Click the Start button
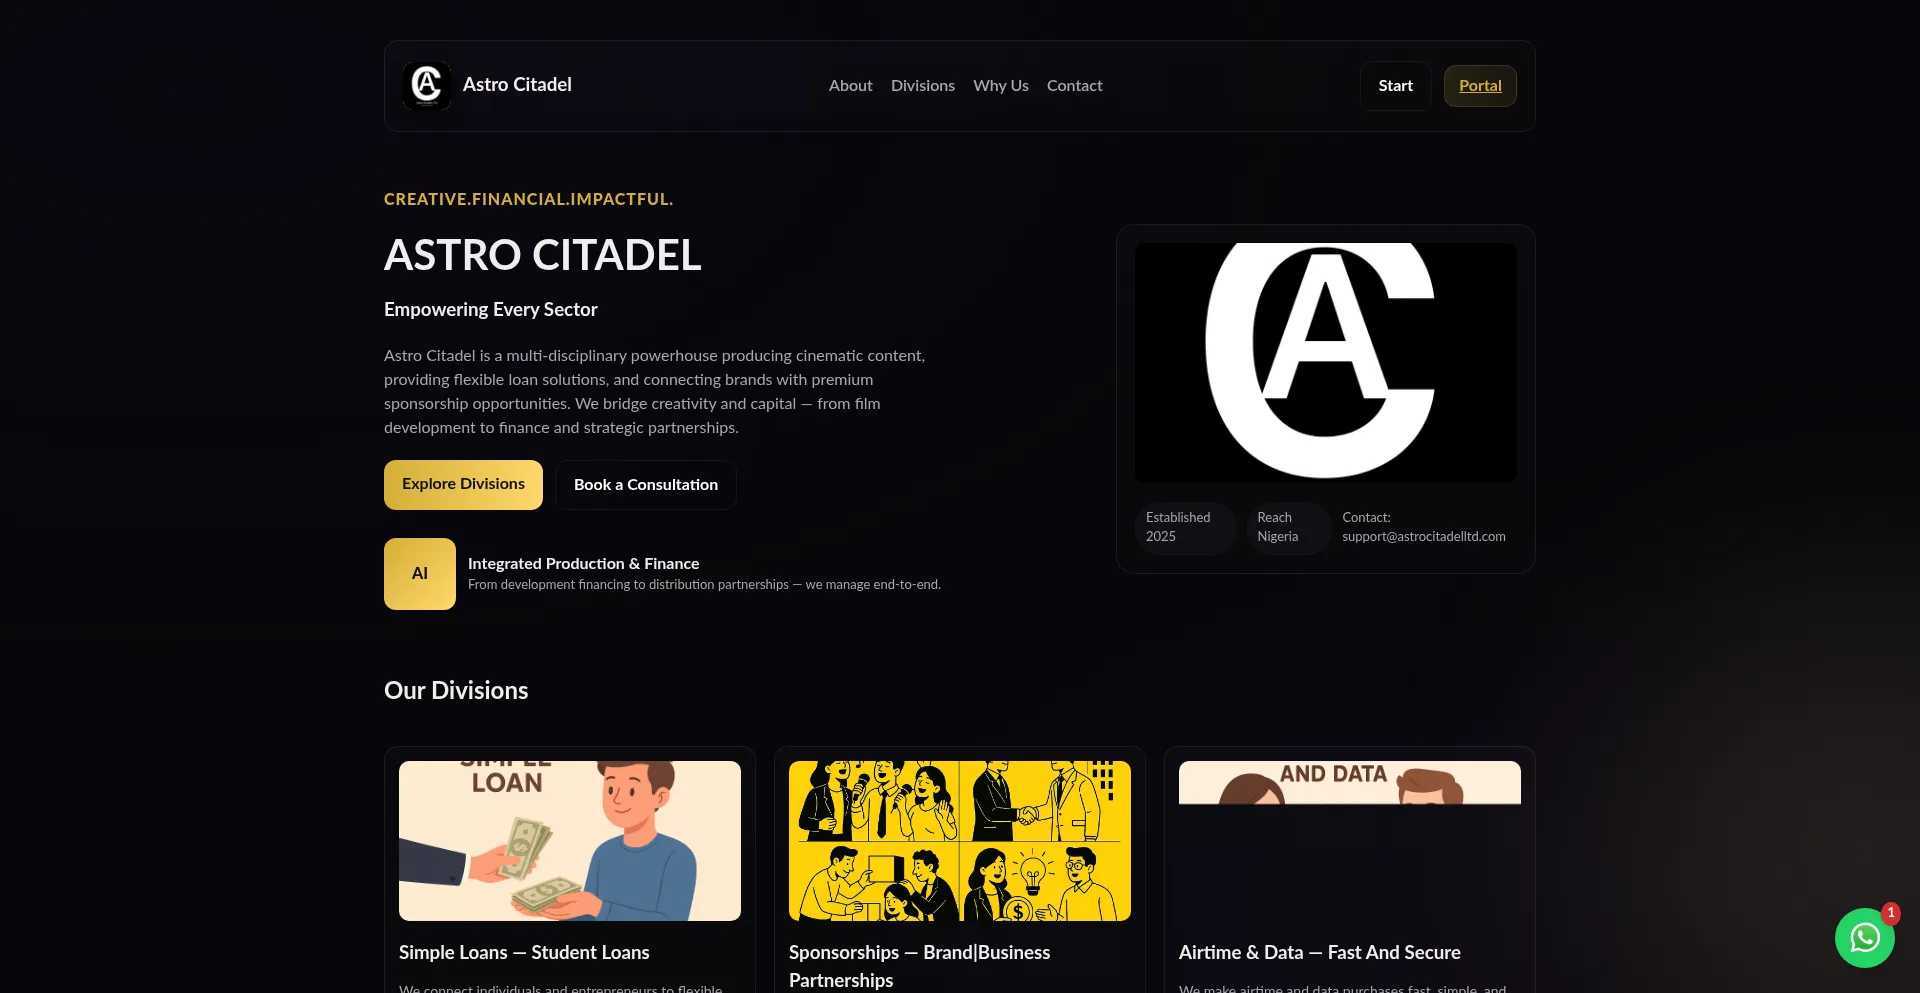 [x=1395, y=86]
